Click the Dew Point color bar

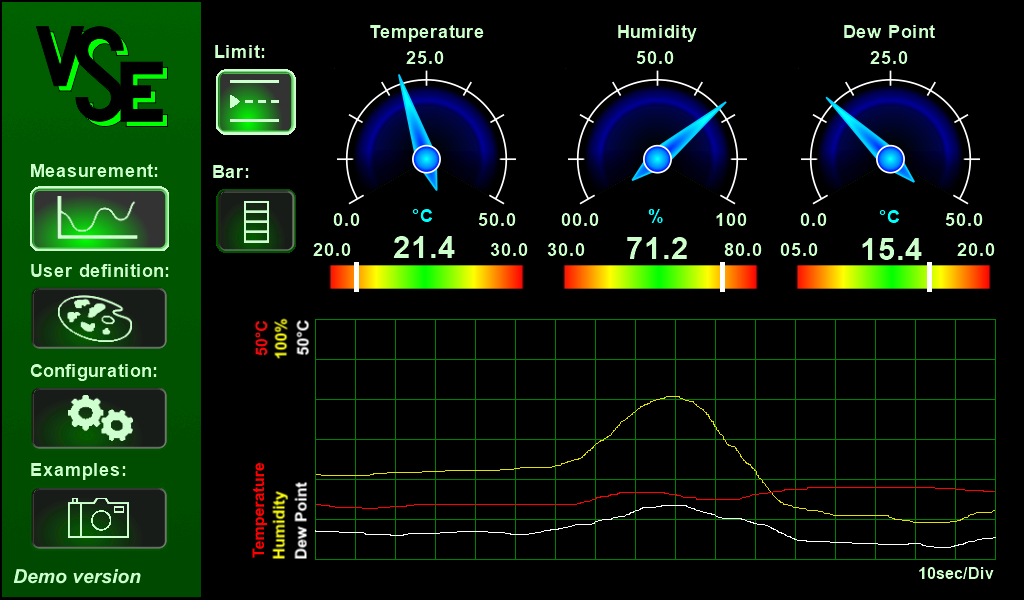pyautogui.click(x=892, y=277)
